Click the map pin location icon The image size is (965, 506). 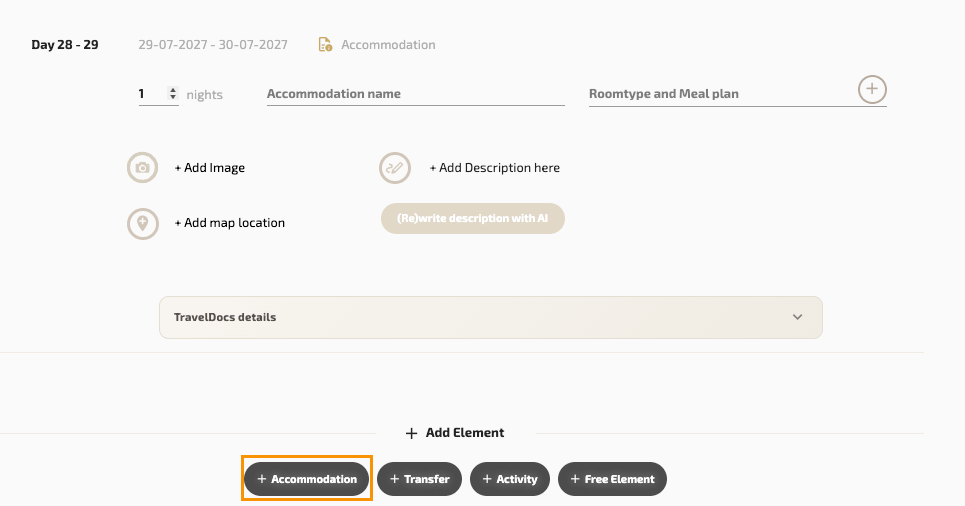point(143,223)
